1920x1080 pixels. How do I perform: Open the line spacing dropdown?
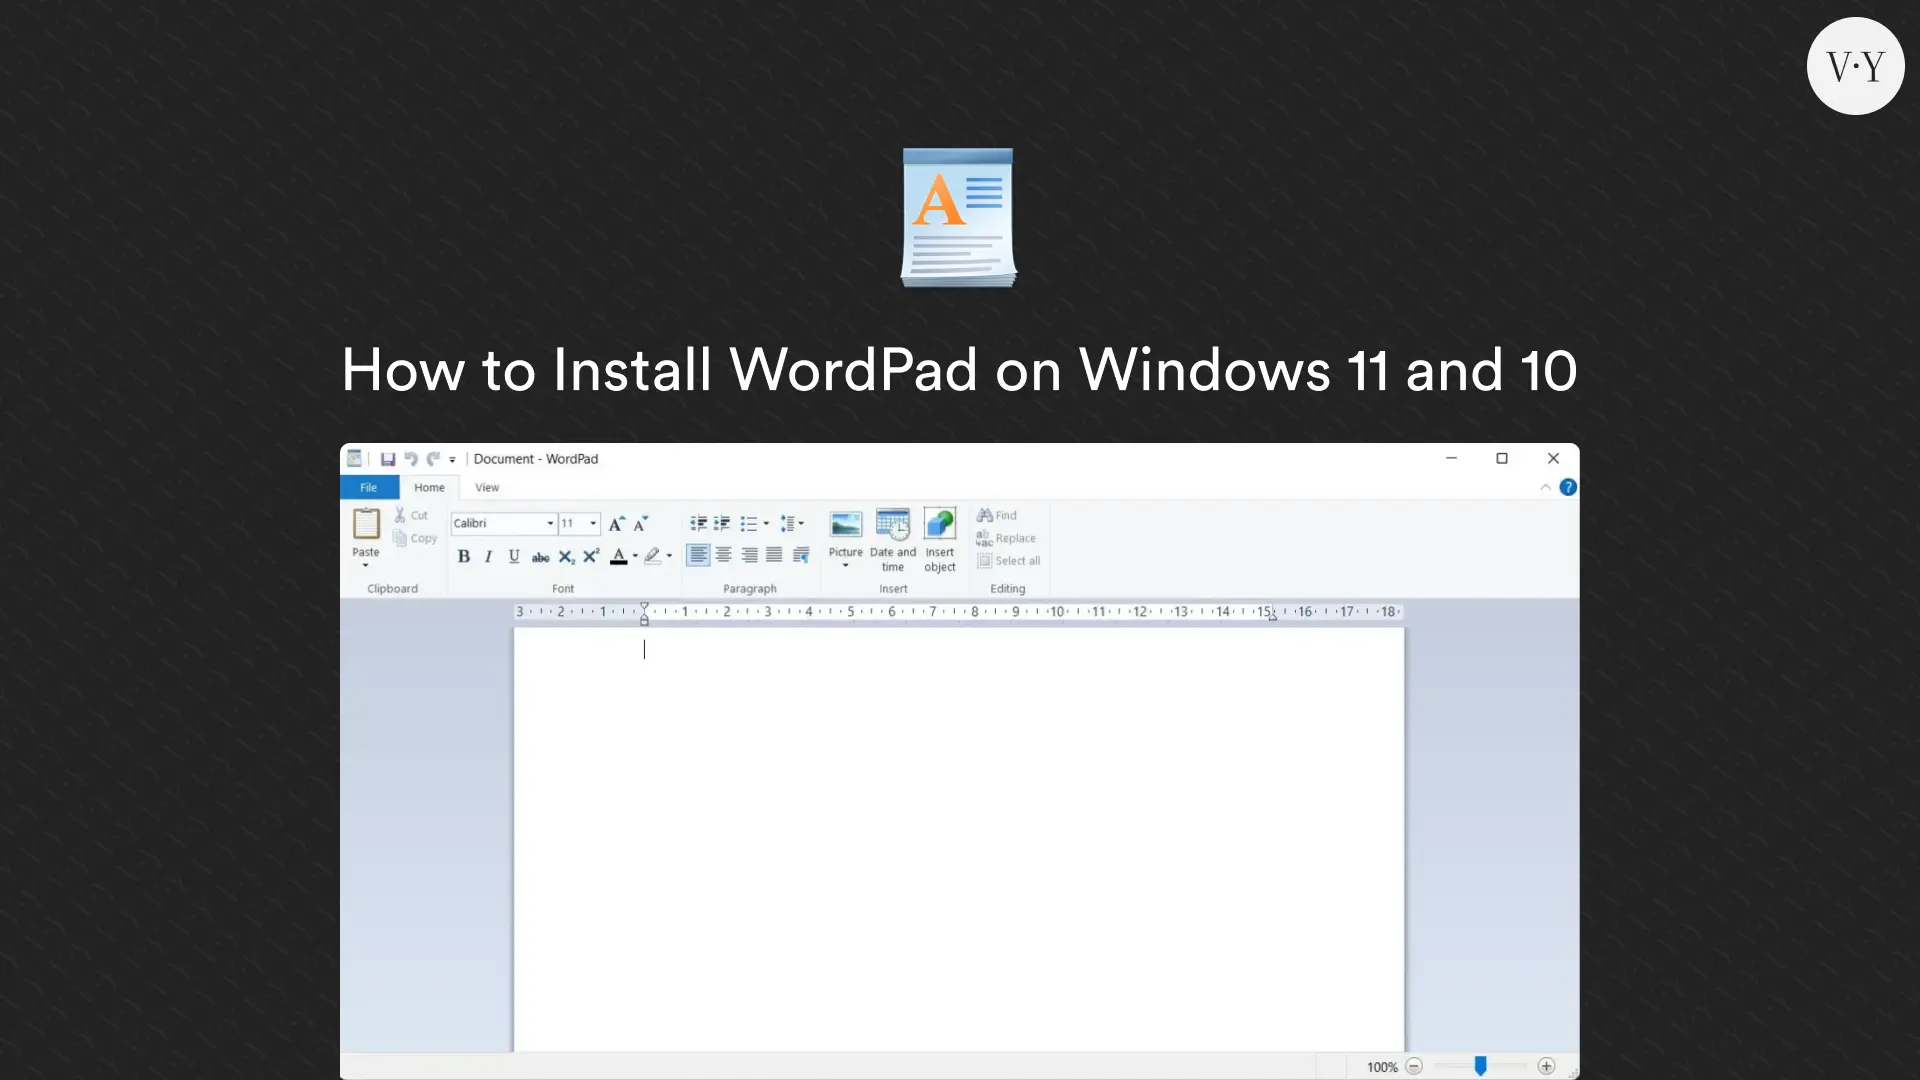792,523
